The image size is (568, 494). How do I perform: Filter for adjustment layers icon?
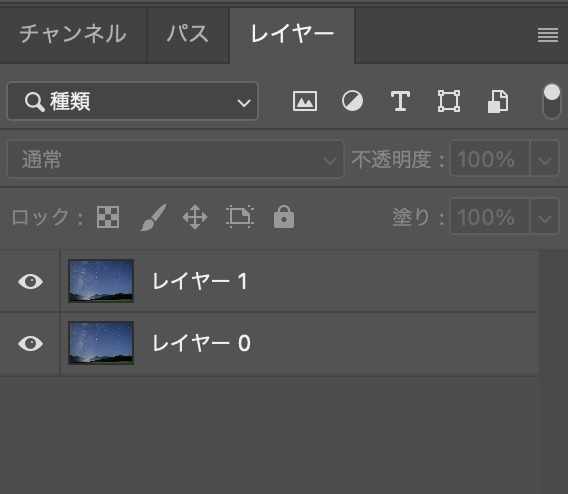tap(352, 101)
